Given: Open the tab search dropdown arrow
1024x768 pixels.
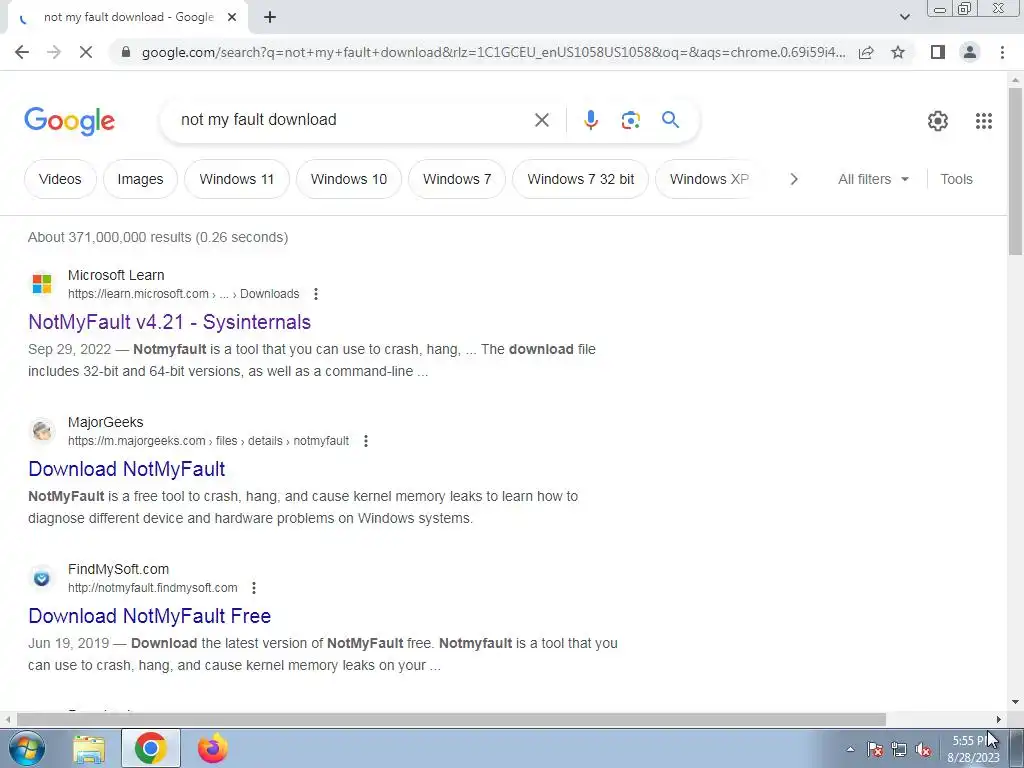Looking at the screenshot, I should [x=904, y=18].
